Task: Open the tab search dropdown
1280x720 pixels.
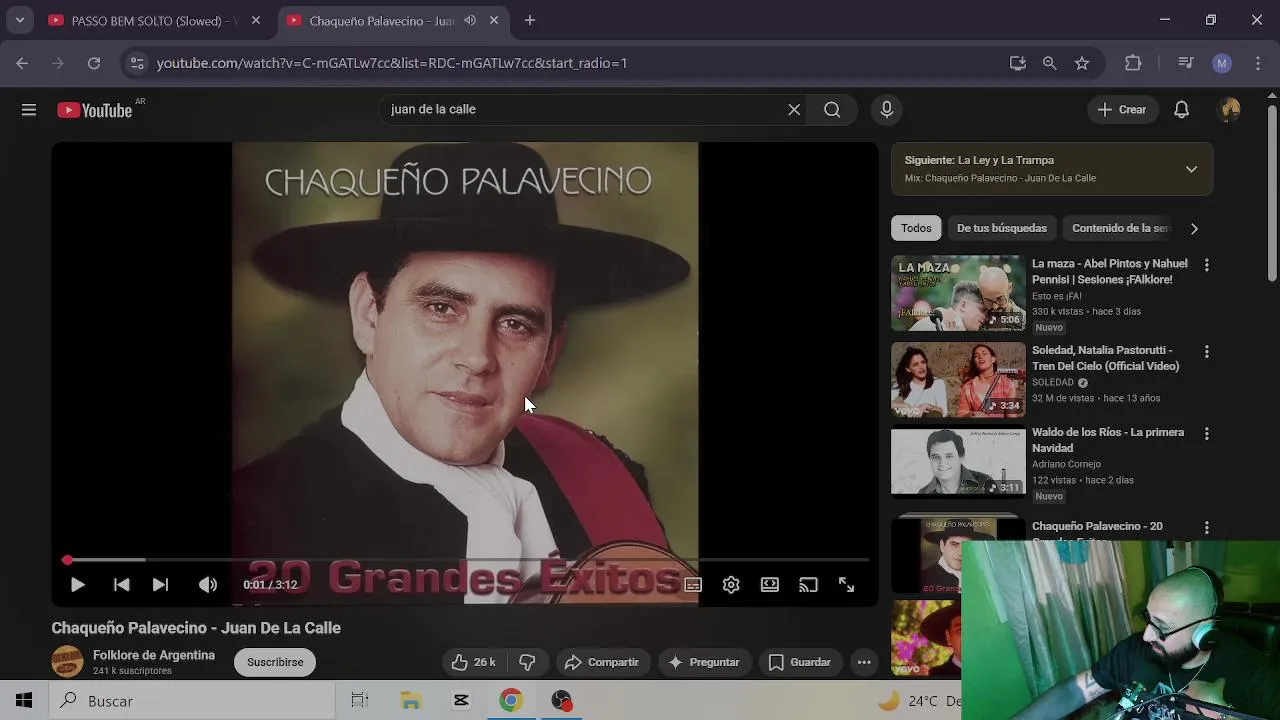Action: coord(19,20)
